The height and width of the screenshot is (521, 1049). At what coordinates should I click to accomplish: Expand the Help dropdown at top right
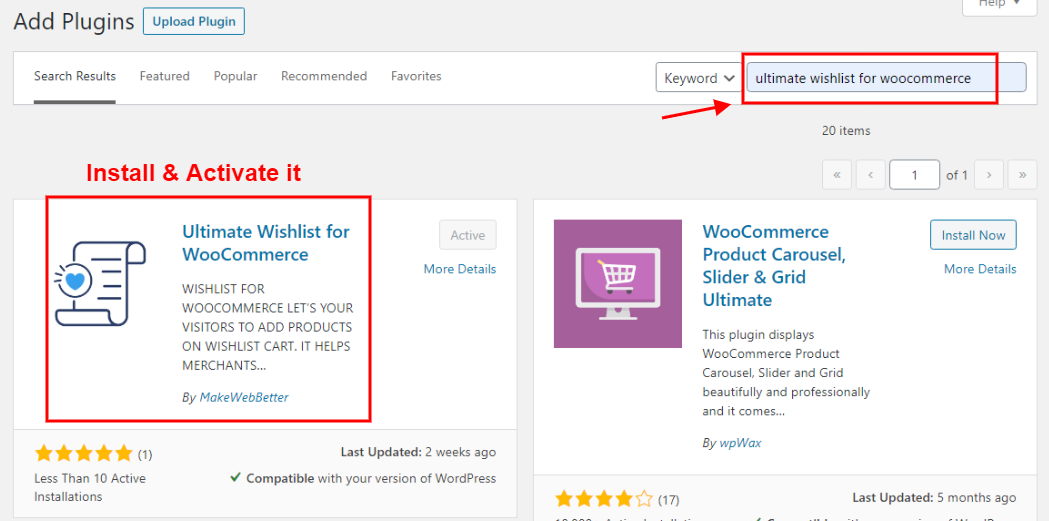tap(1000, 5)
